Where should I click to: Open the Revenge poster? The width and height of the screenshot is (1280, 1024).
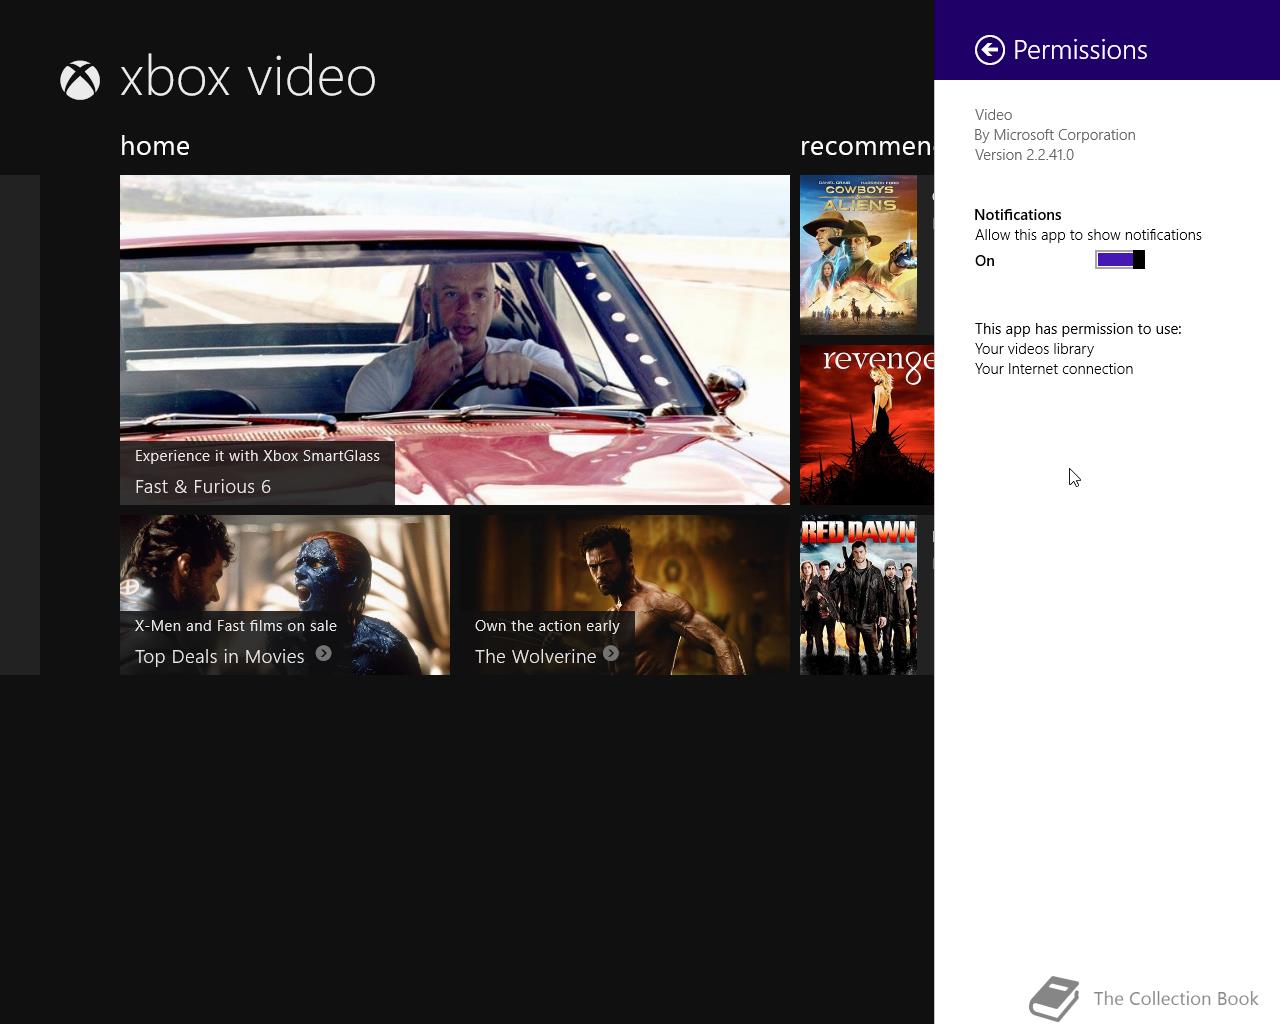(x=867, y=425)
